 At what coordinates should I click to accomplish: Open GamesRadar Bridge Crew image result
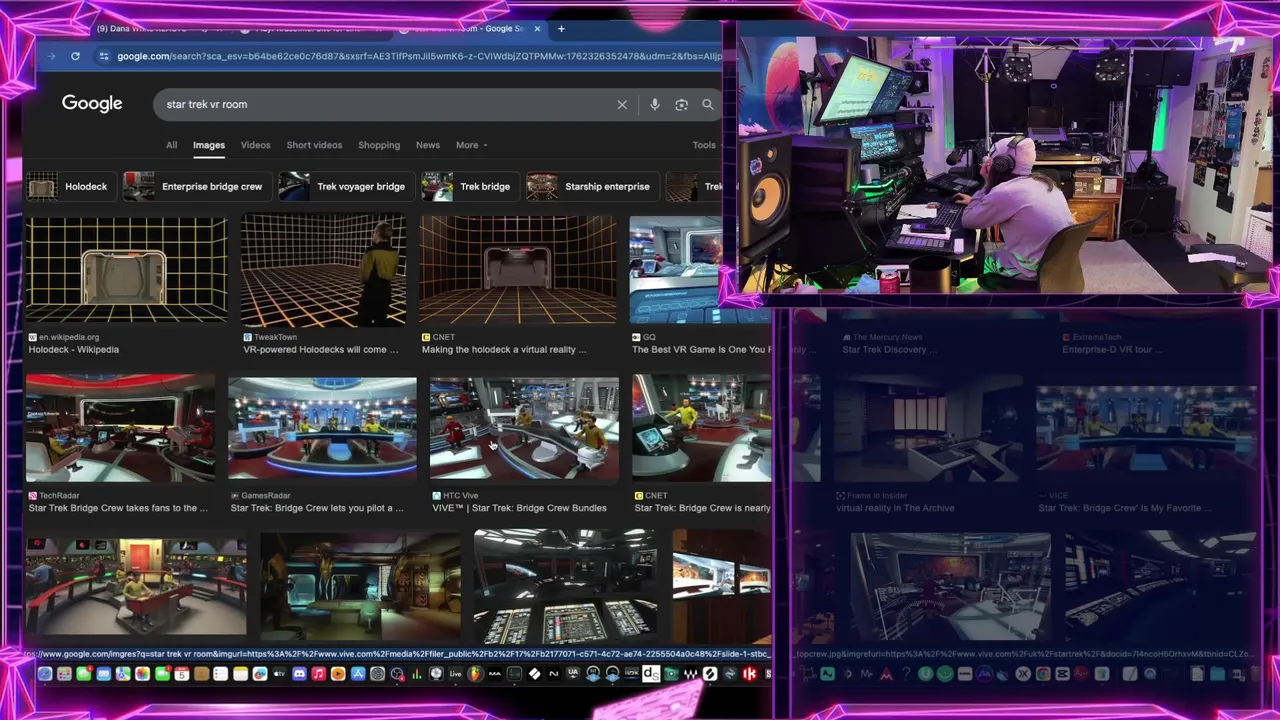(322, 429)
